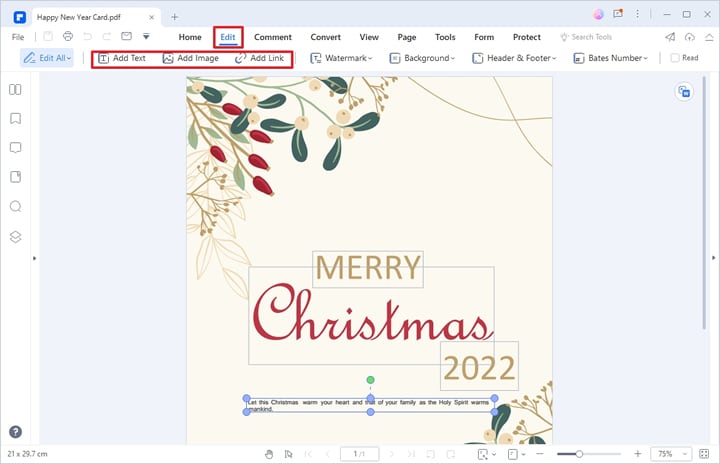The height and width of the screenshot is (464, 720).
Task: Open the bookmarks panel icon
Action: [x=15, y=119]
